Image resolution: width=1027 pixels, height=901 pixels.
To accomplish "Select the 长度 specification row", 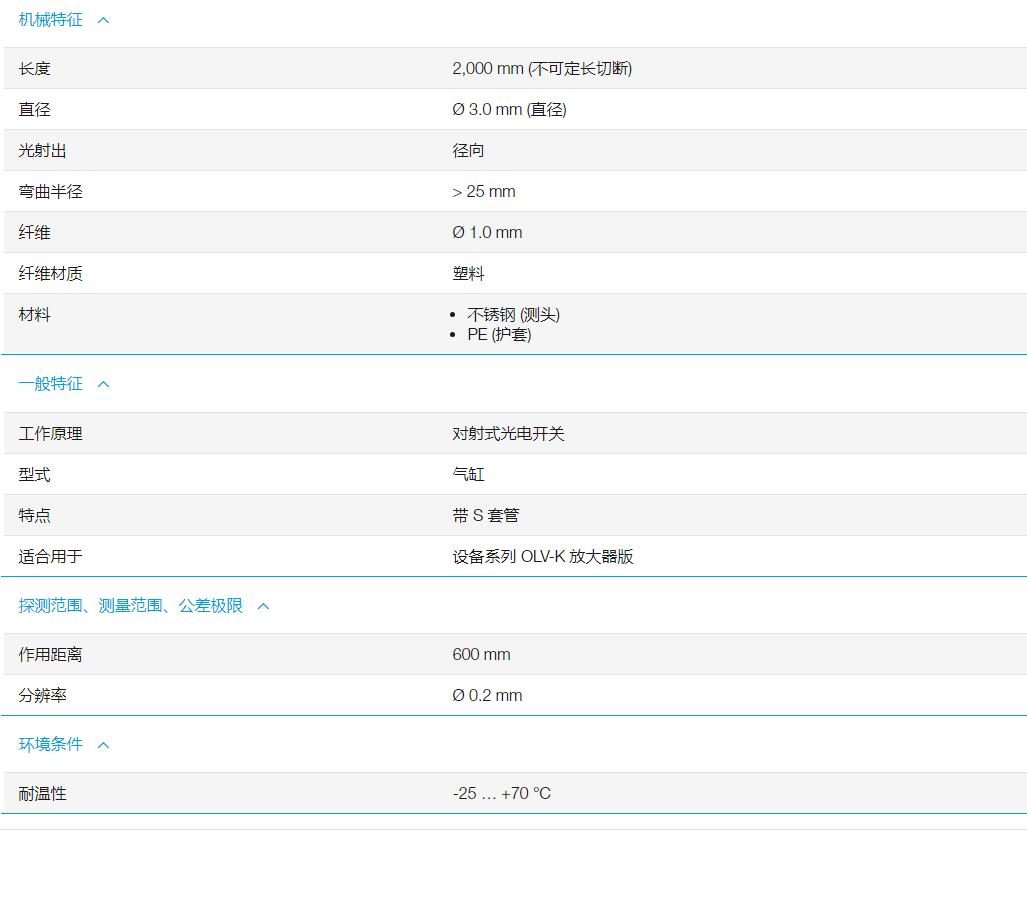I will [34, 68].
